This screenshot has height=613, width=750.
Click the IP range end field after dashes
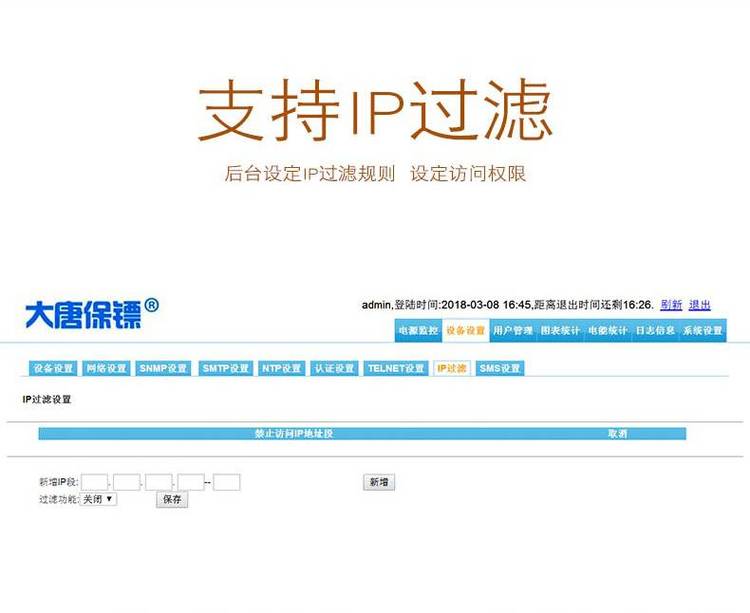click(x=227, y=482)
